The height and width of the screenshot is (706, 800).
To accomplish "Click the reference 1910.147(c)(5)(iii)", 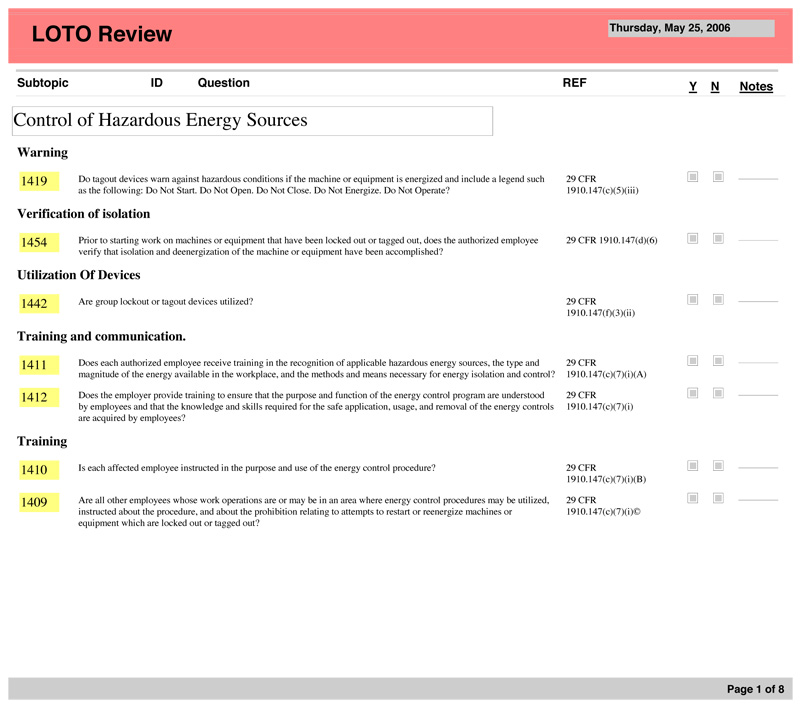I will click(602, 191).
